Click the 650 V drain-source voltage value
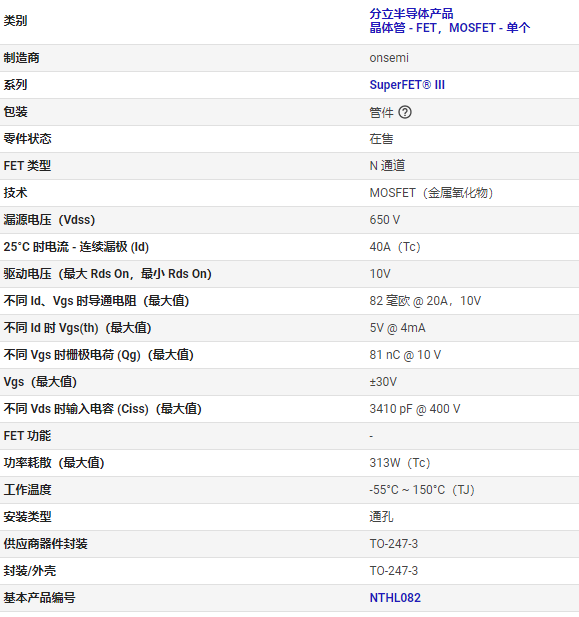 [x=385, y=220]
